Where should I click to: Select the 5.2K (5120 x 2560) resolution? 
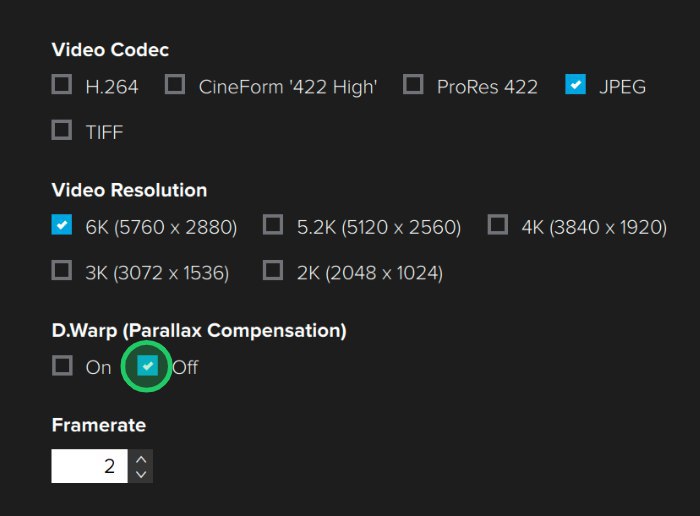[273, 224]
